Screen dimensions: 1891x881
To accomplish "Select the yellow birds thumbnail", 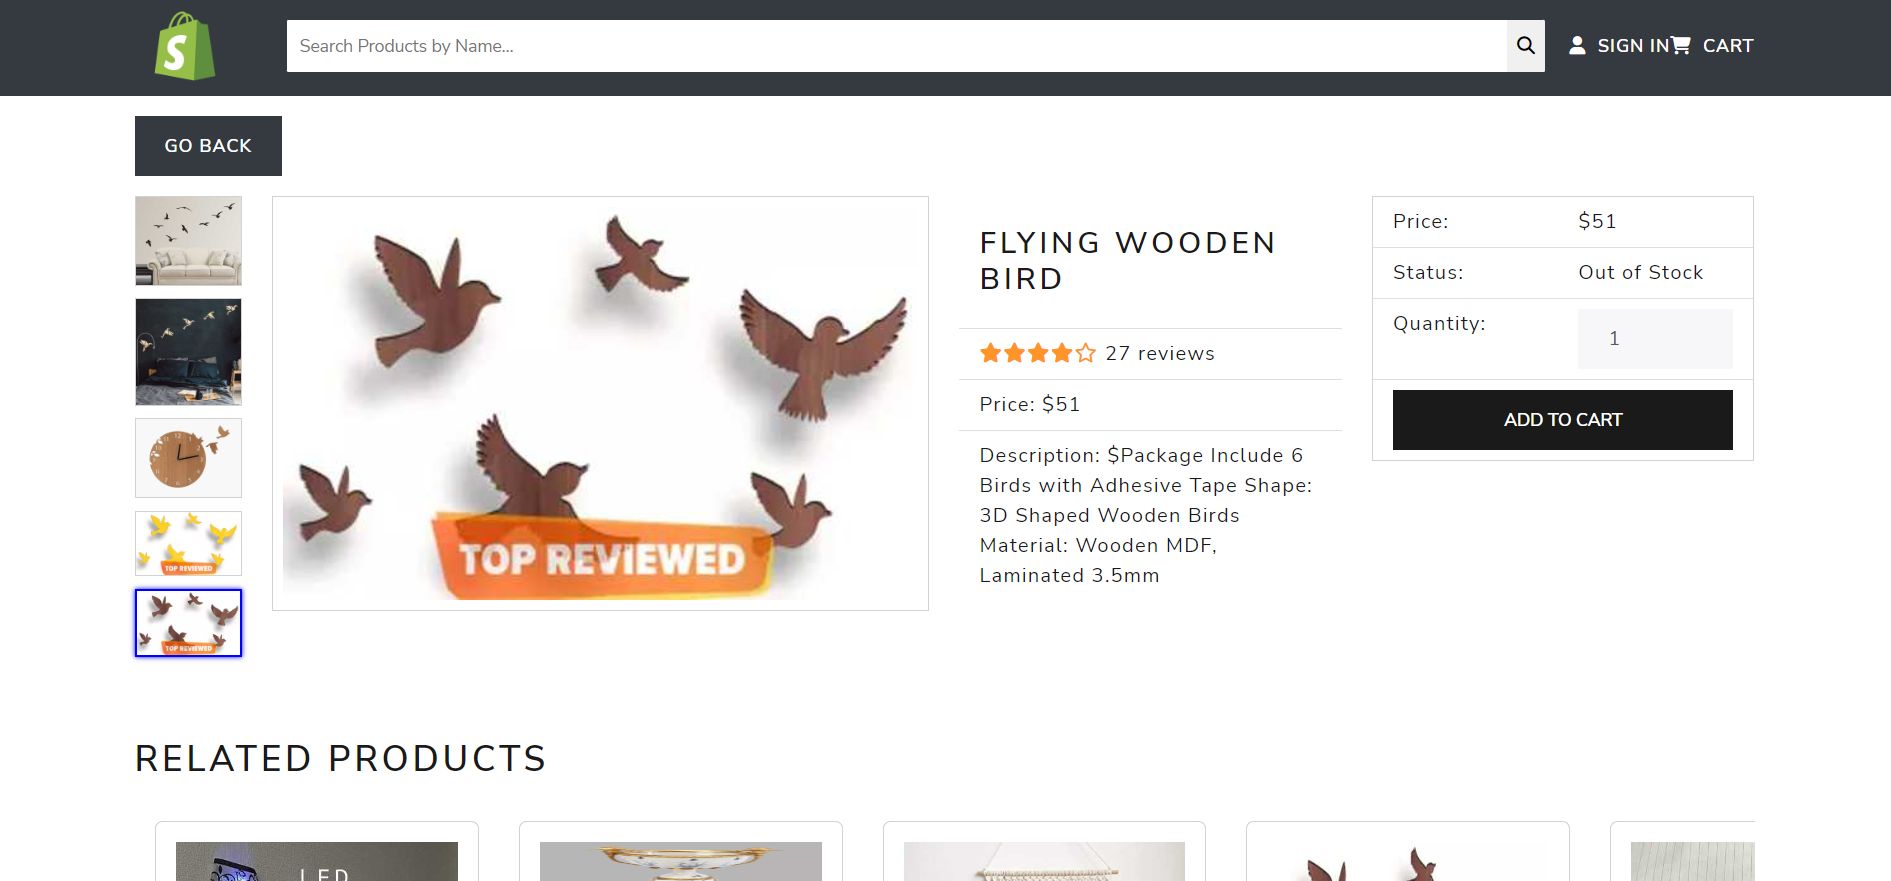I will pyautogui.click(x=189, y=544).
